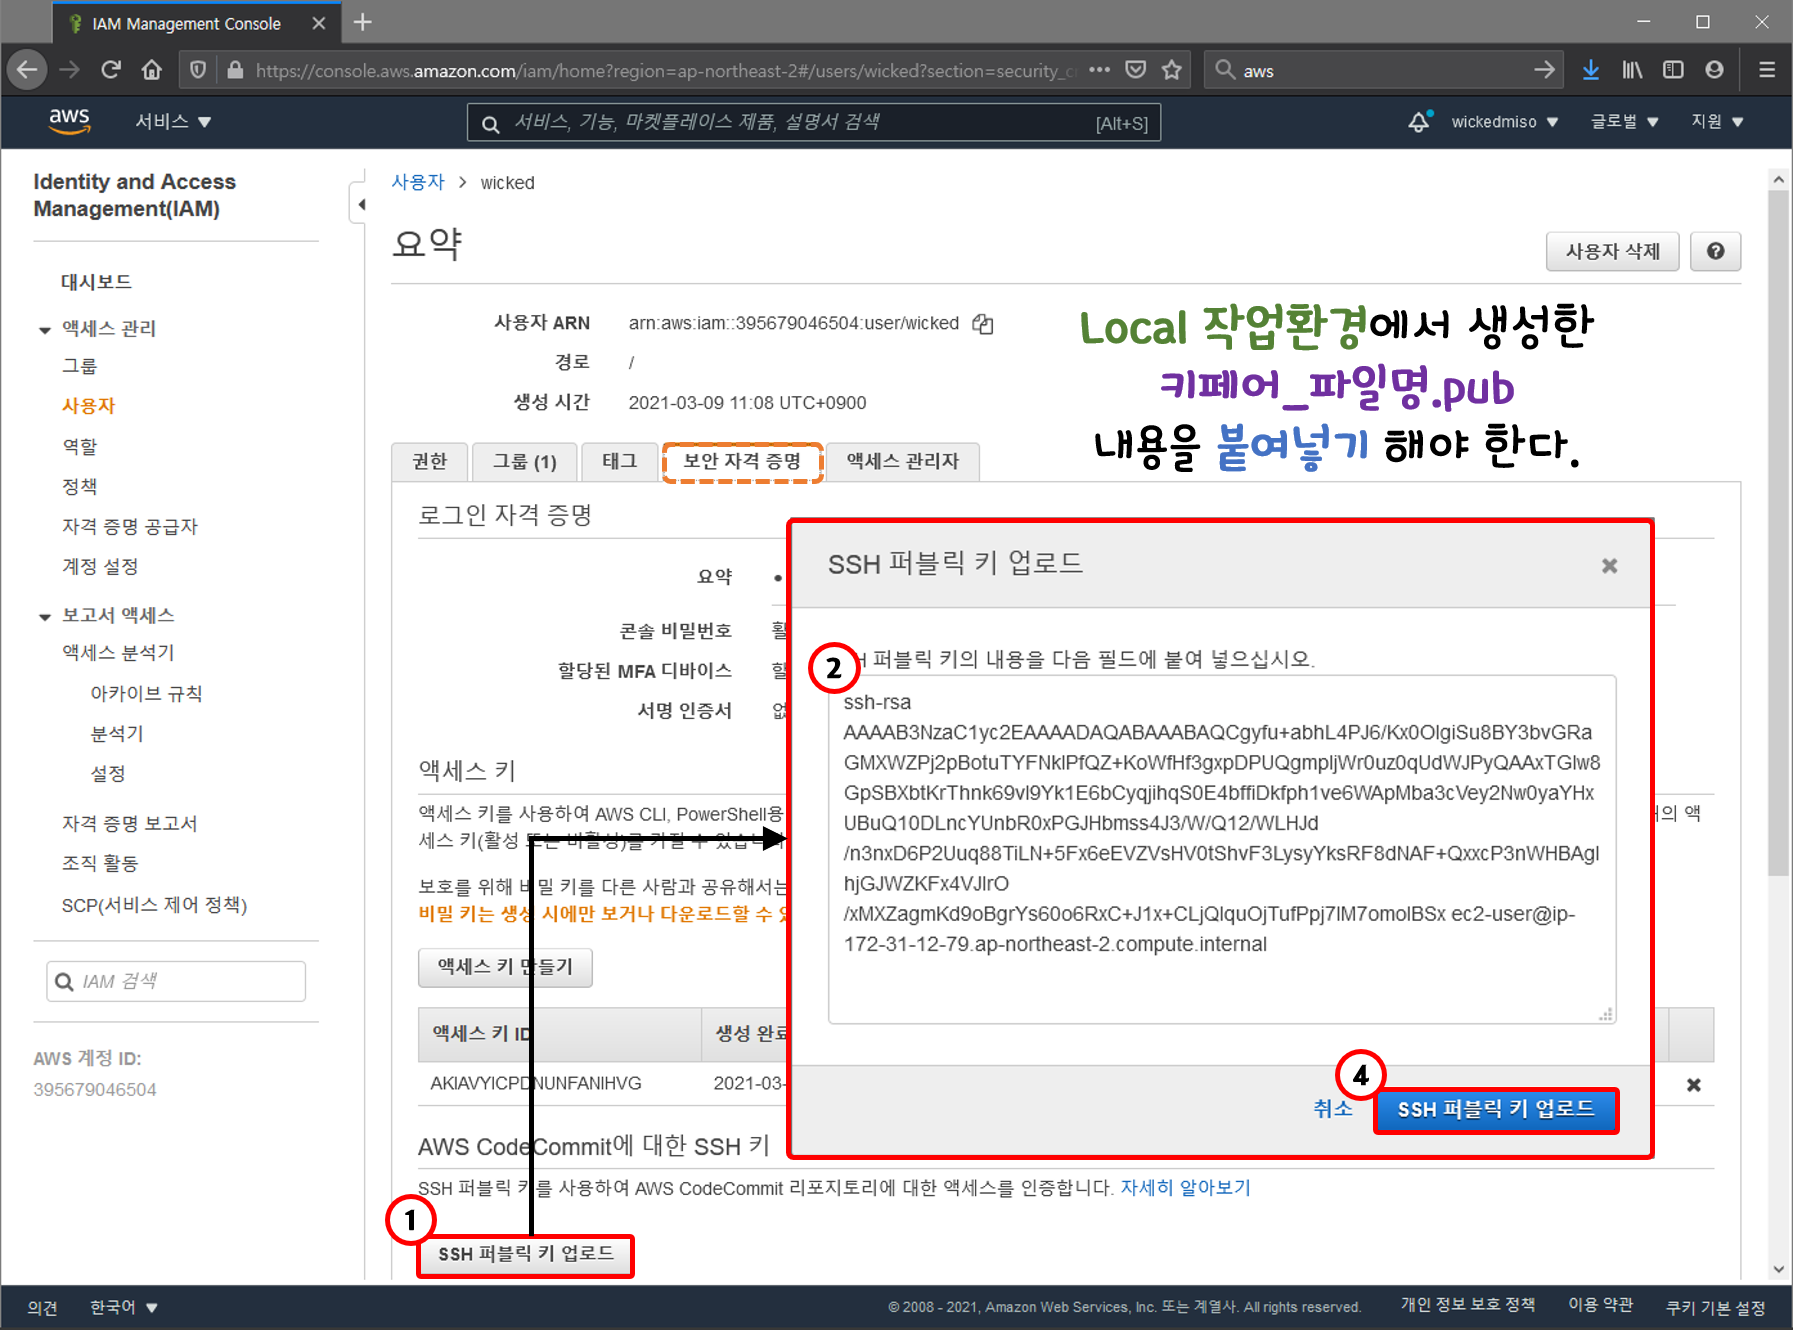
Task: Click the 사용자 breadcrumb link
Action: (417, 182)
